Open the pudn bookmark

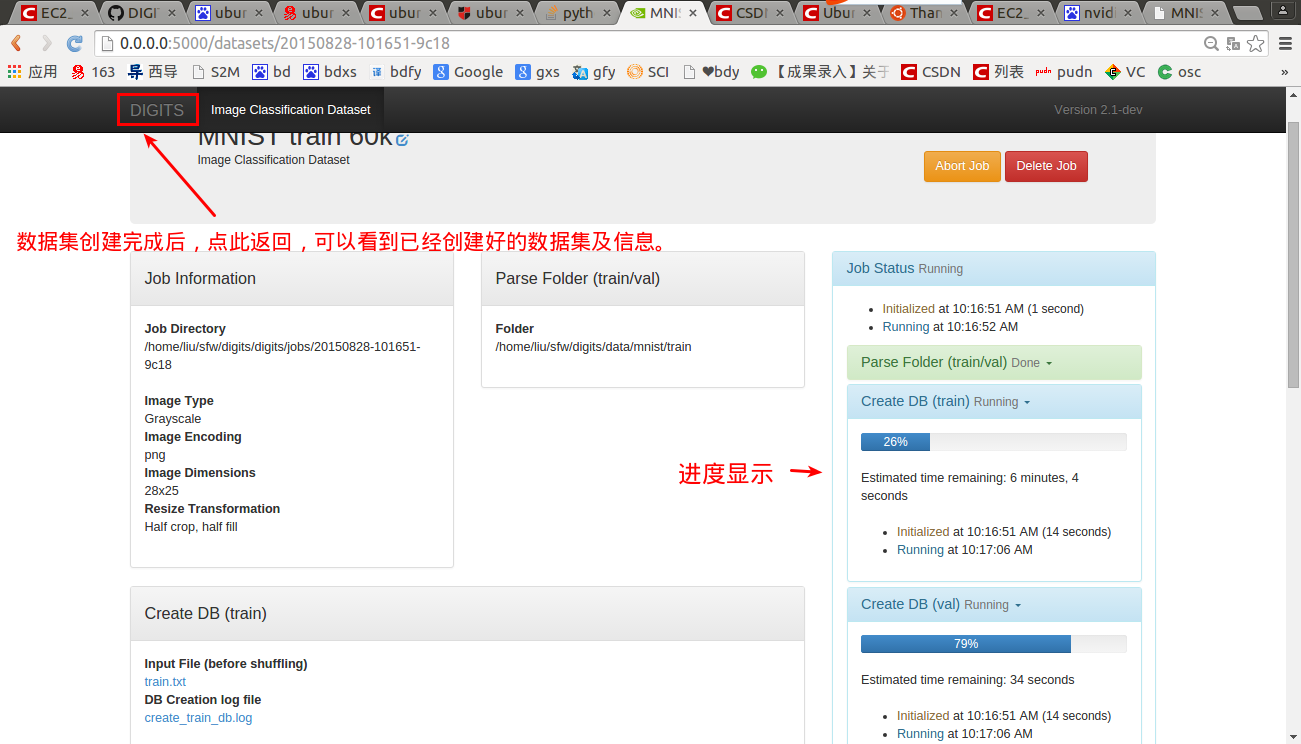[x=1064, y=72]
